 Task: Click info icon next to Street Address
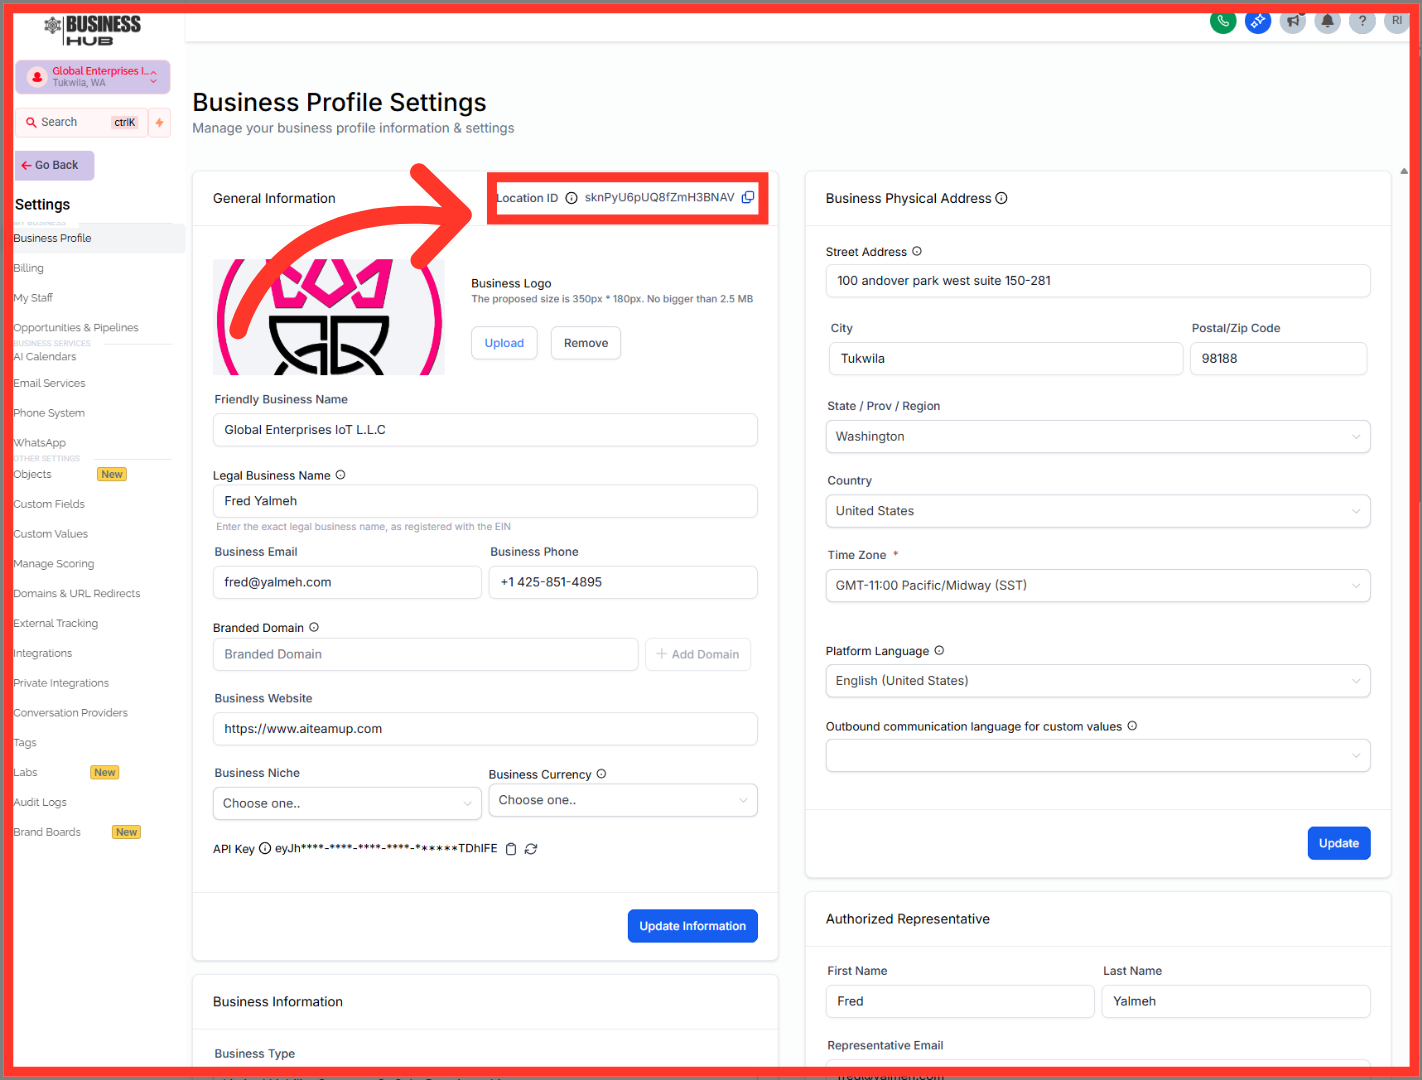click(917, 251)
